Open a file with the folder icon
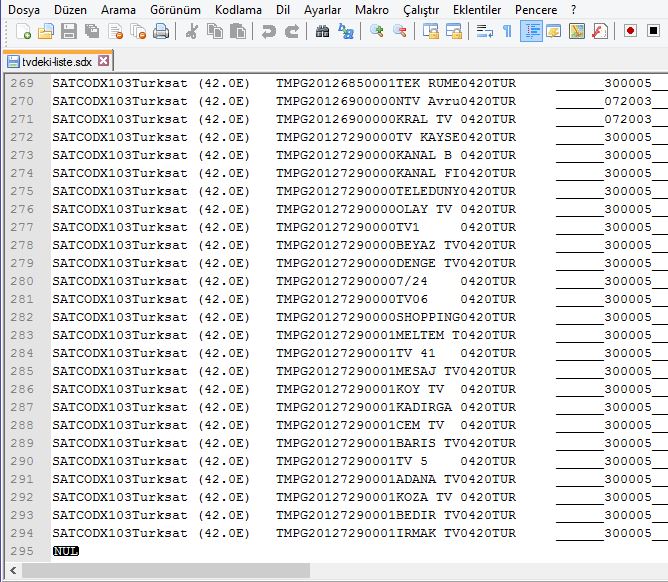Viewport: 668px width, 582px height. [46, 32]
